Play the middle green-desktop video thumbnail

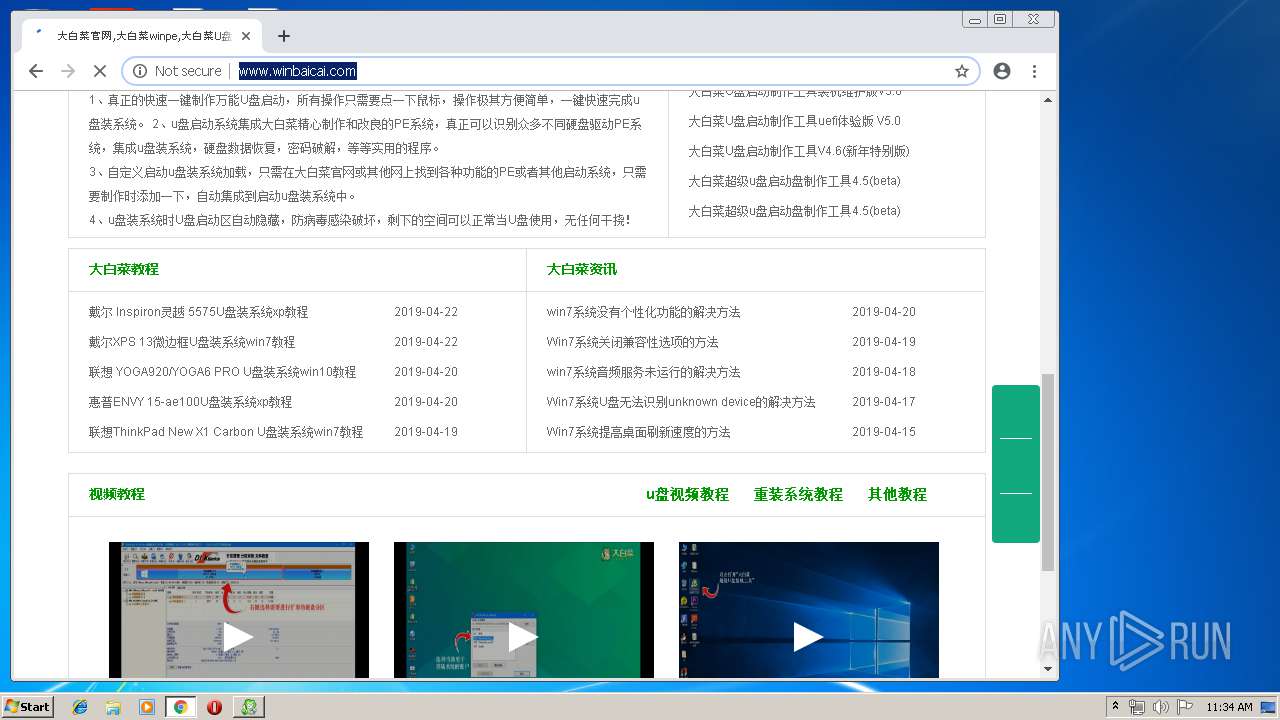tap(523, 610)
